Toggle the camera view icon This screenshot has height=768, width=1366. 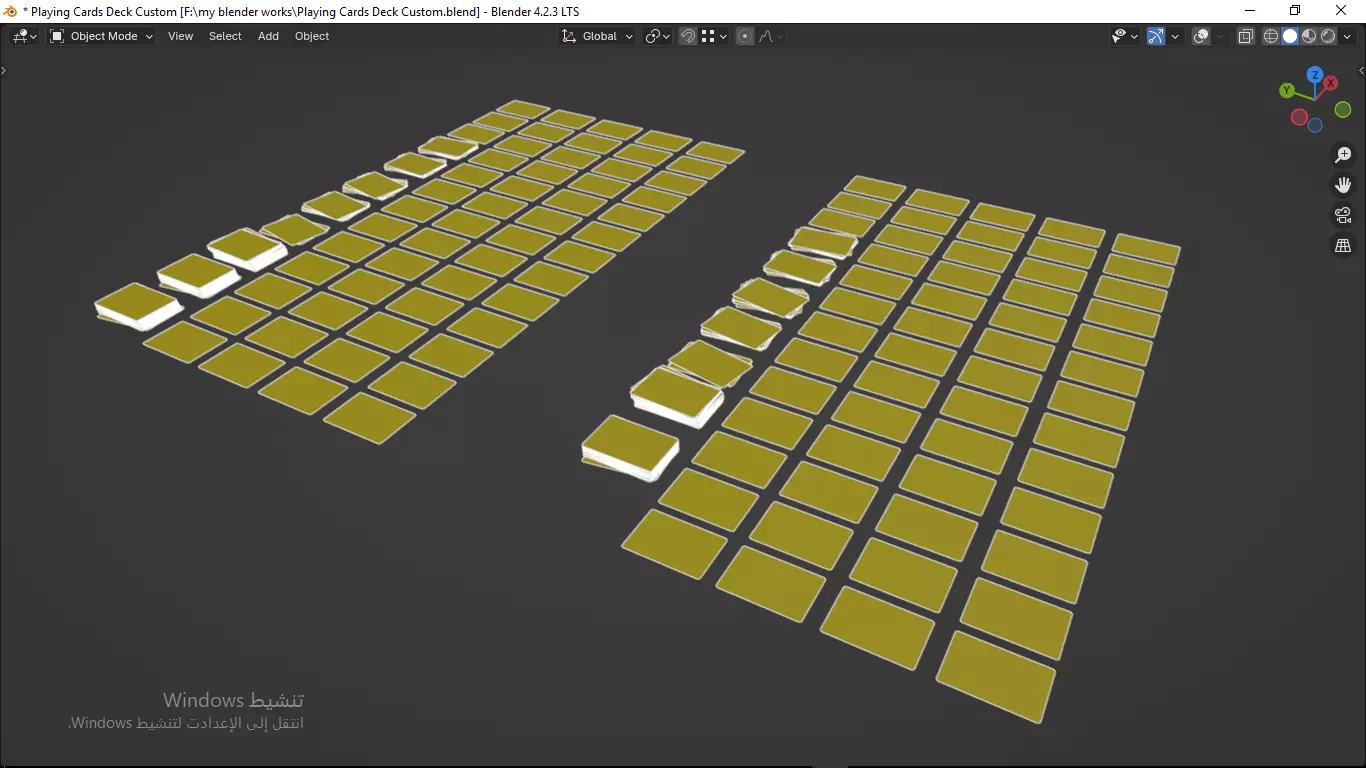click(1343, 215)
